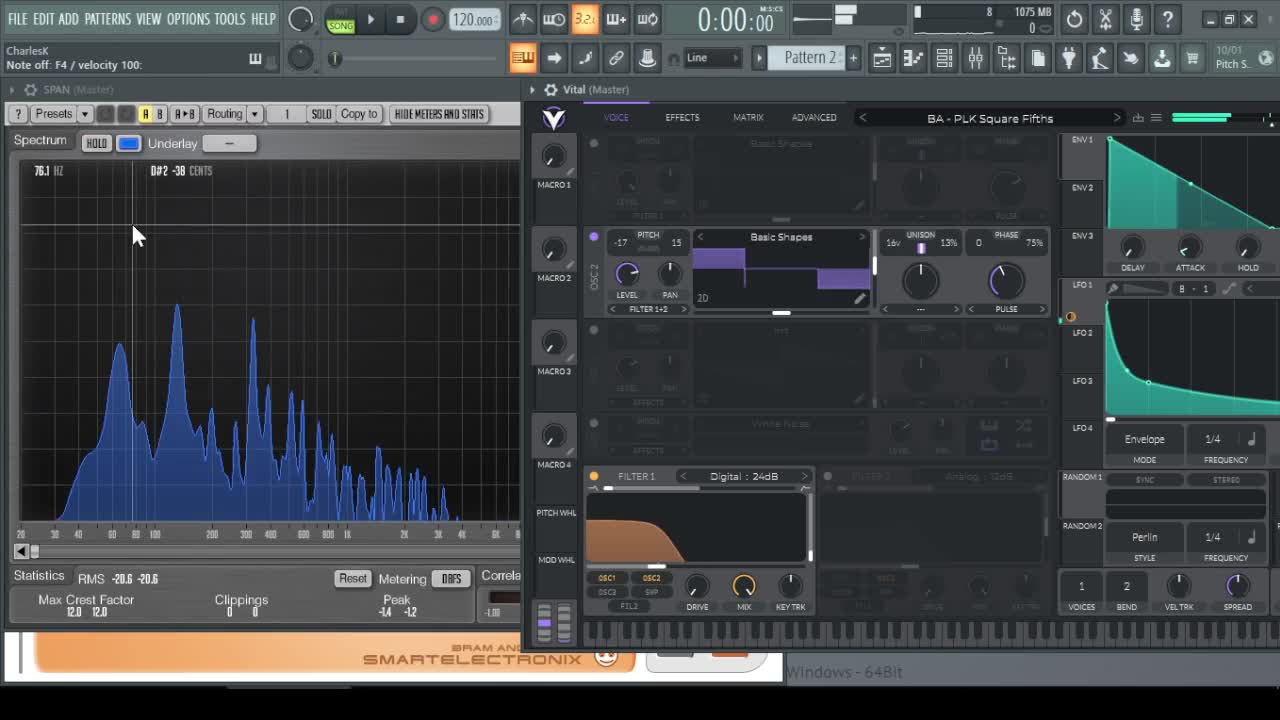This screenshot has height=720, width=1280.
Task: Choose next wavetable after Basic Shapes
Action: click(x=862, y=237)
